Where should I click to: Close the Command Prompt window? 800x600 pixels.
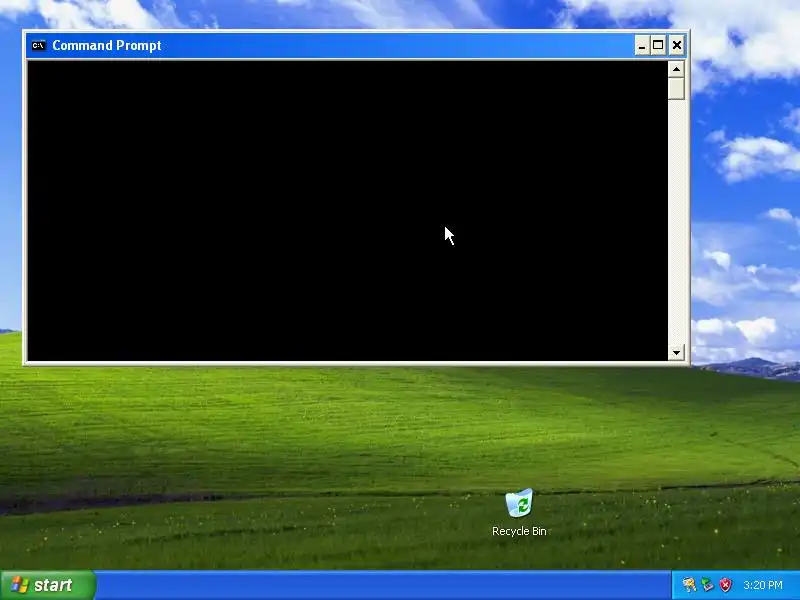coord(677,45)
